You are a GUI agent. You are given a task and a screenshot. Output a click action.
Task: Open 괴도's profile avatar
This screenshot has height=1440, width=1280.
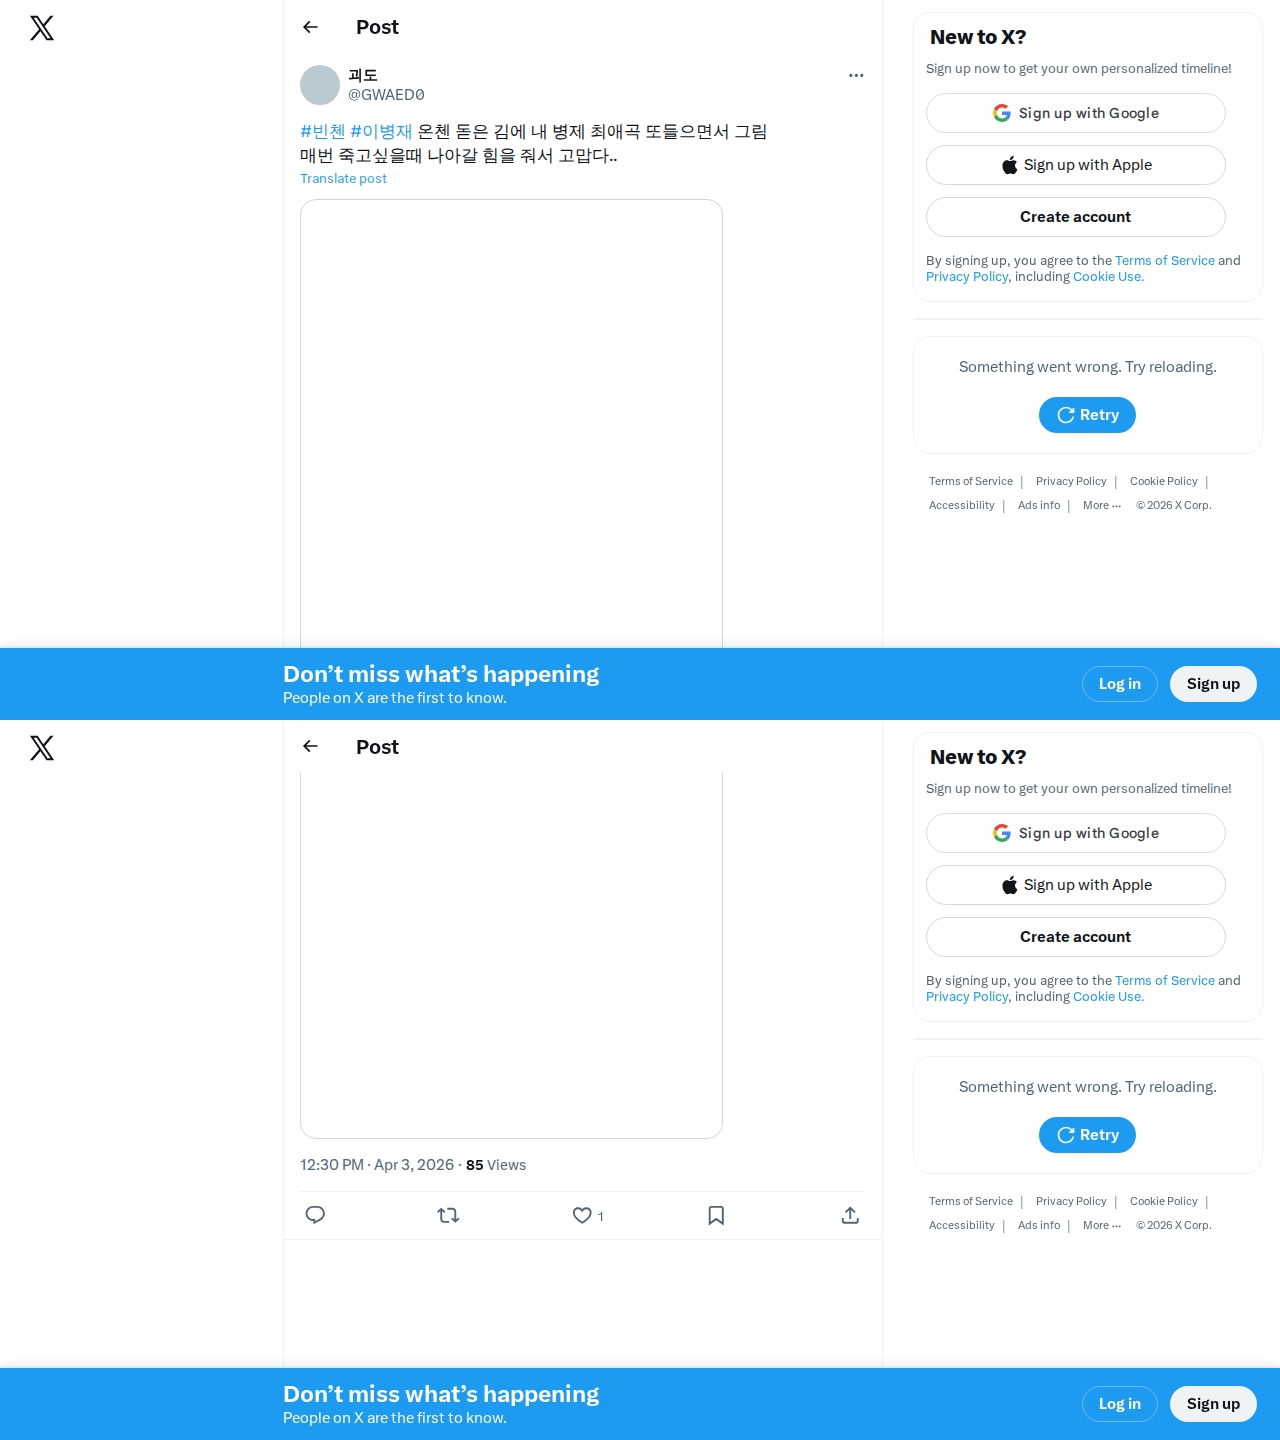320,85
